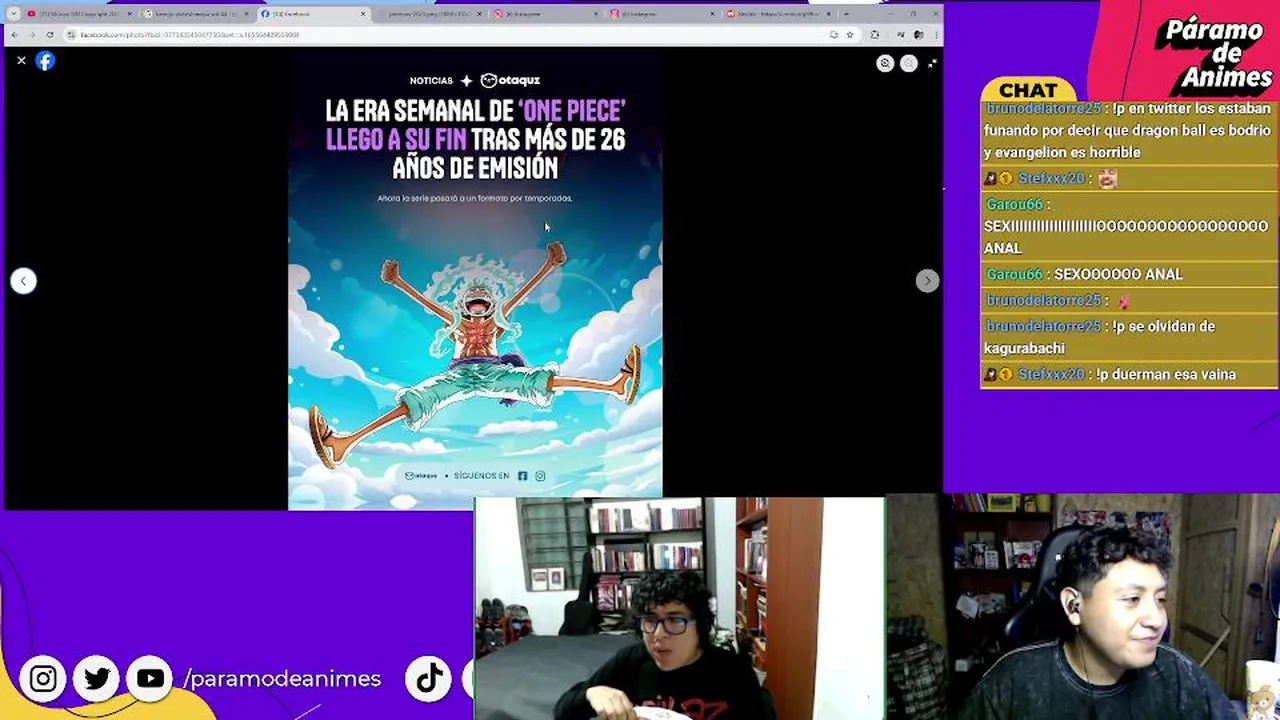Click the /paramodeanimes handle text
The image size is (1280, 720).
coord(282,679)
